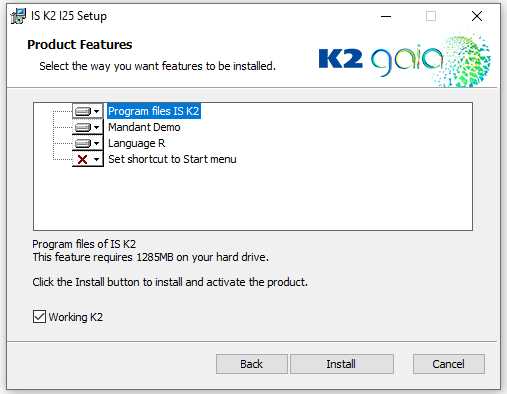Click the drive icon beside Mandant Demo
This screenshot has width=507, height=394.
83,127
